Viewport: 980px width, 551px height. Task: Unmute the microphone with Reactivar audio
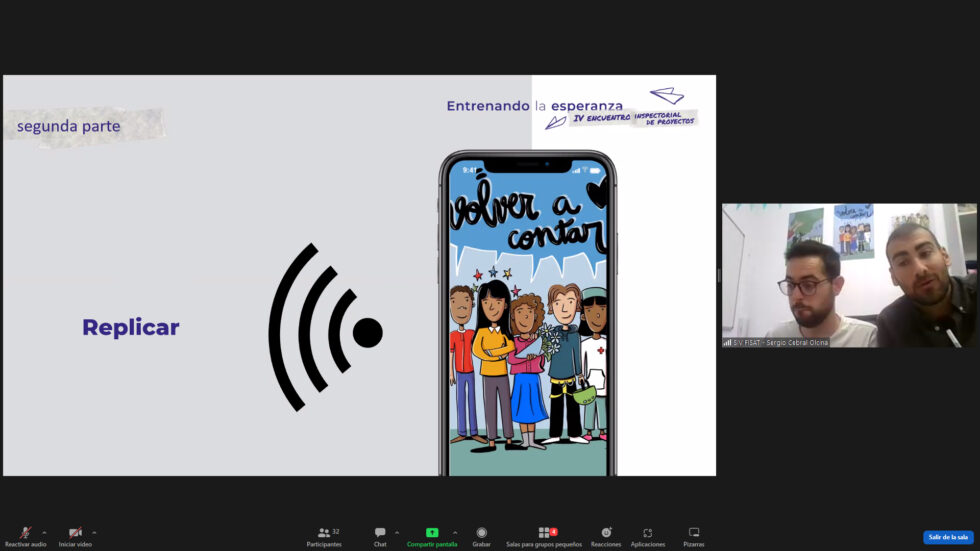click(25, 536)
